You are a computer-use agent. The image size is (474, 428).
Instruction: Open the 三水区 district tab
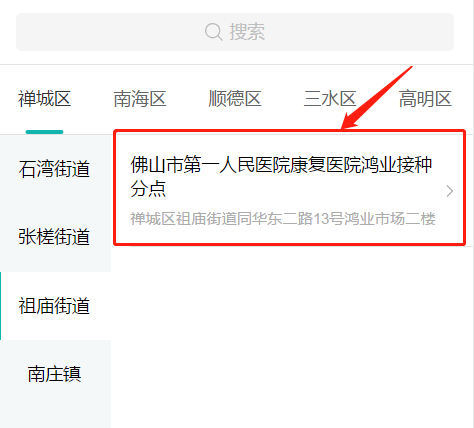click(330, 99)
